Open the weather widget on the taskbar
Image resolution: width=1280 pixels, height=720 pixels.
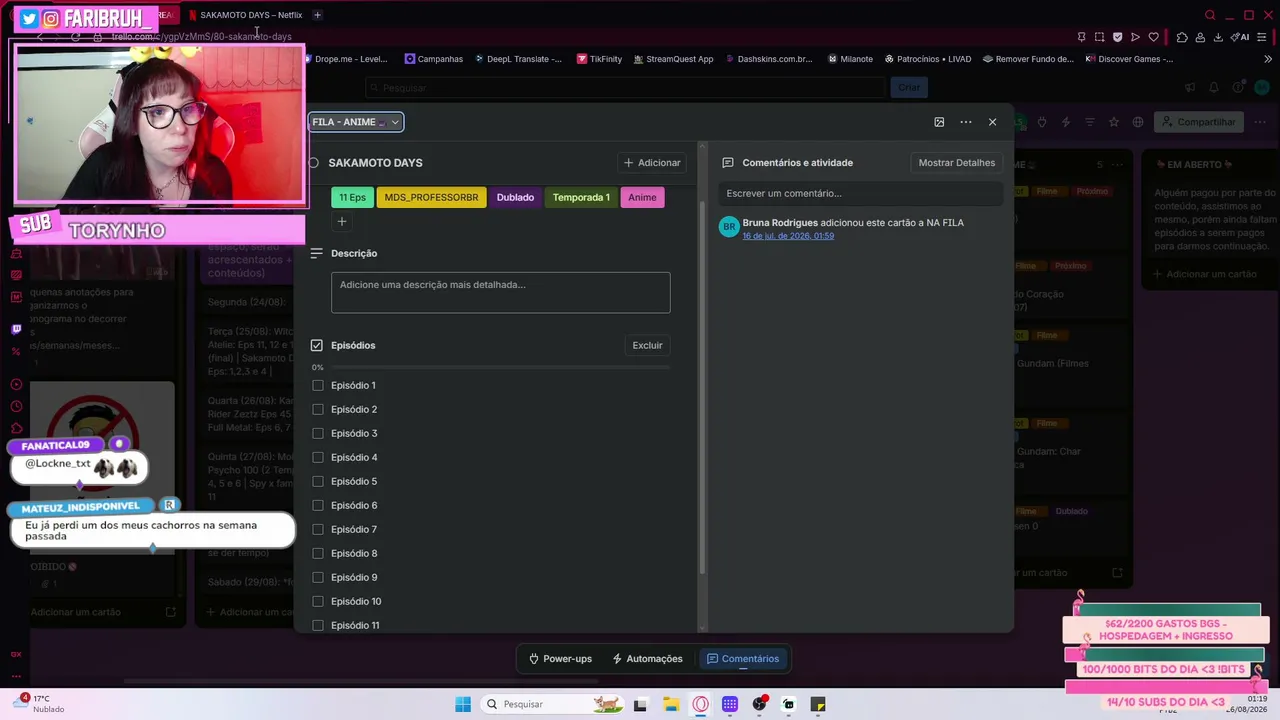40,703
